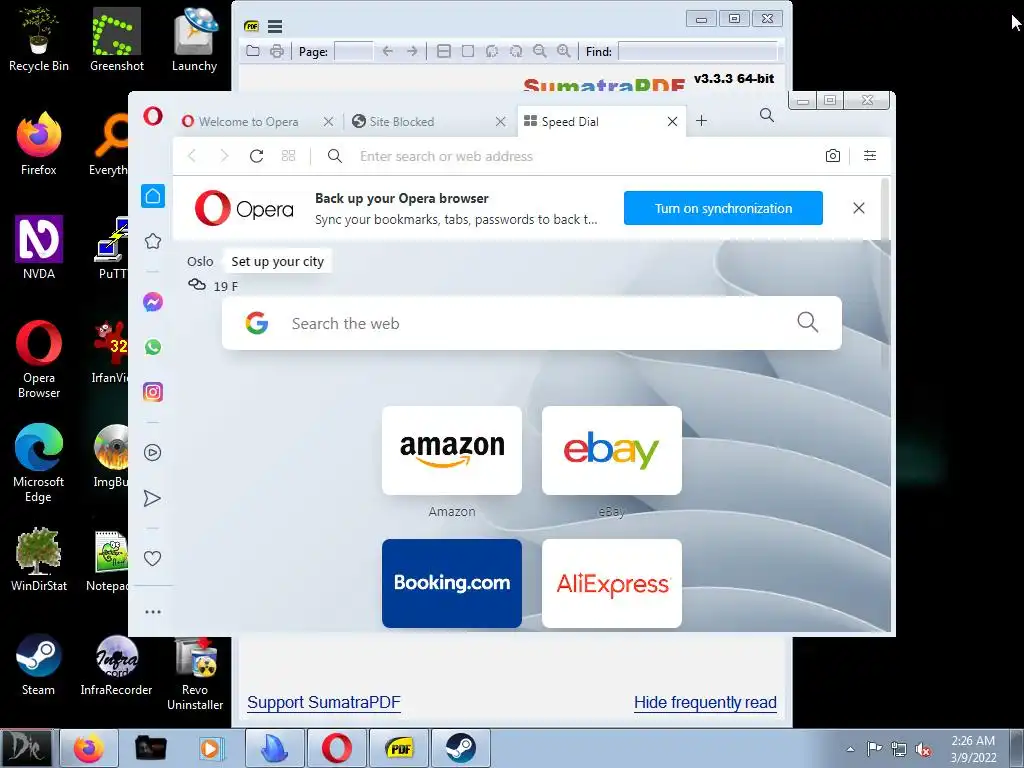Switch to the Welcome to Opera tab
This screenshot has height=768, width=1024.
tap(248, 121)
